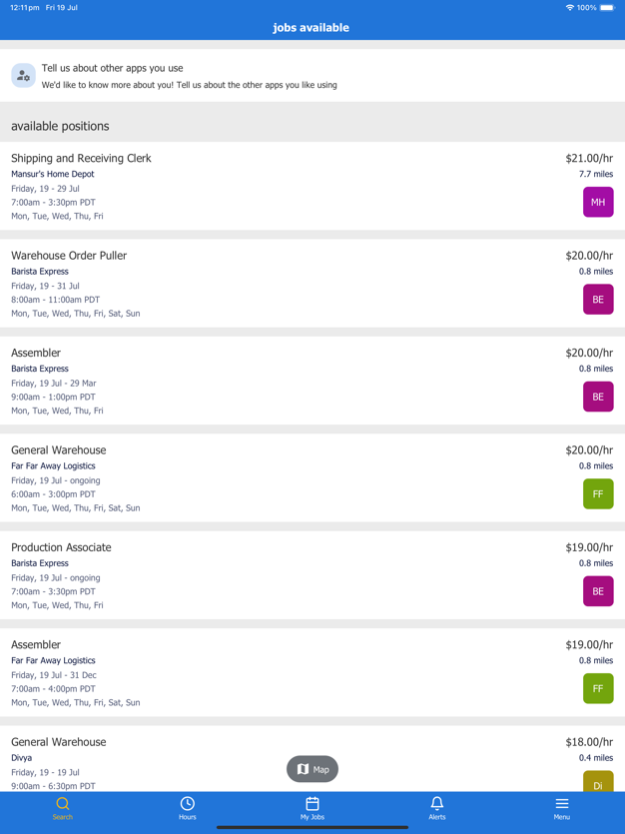
Task: Open General Warehouse job at Divya
Action: (x=58, y=742)
